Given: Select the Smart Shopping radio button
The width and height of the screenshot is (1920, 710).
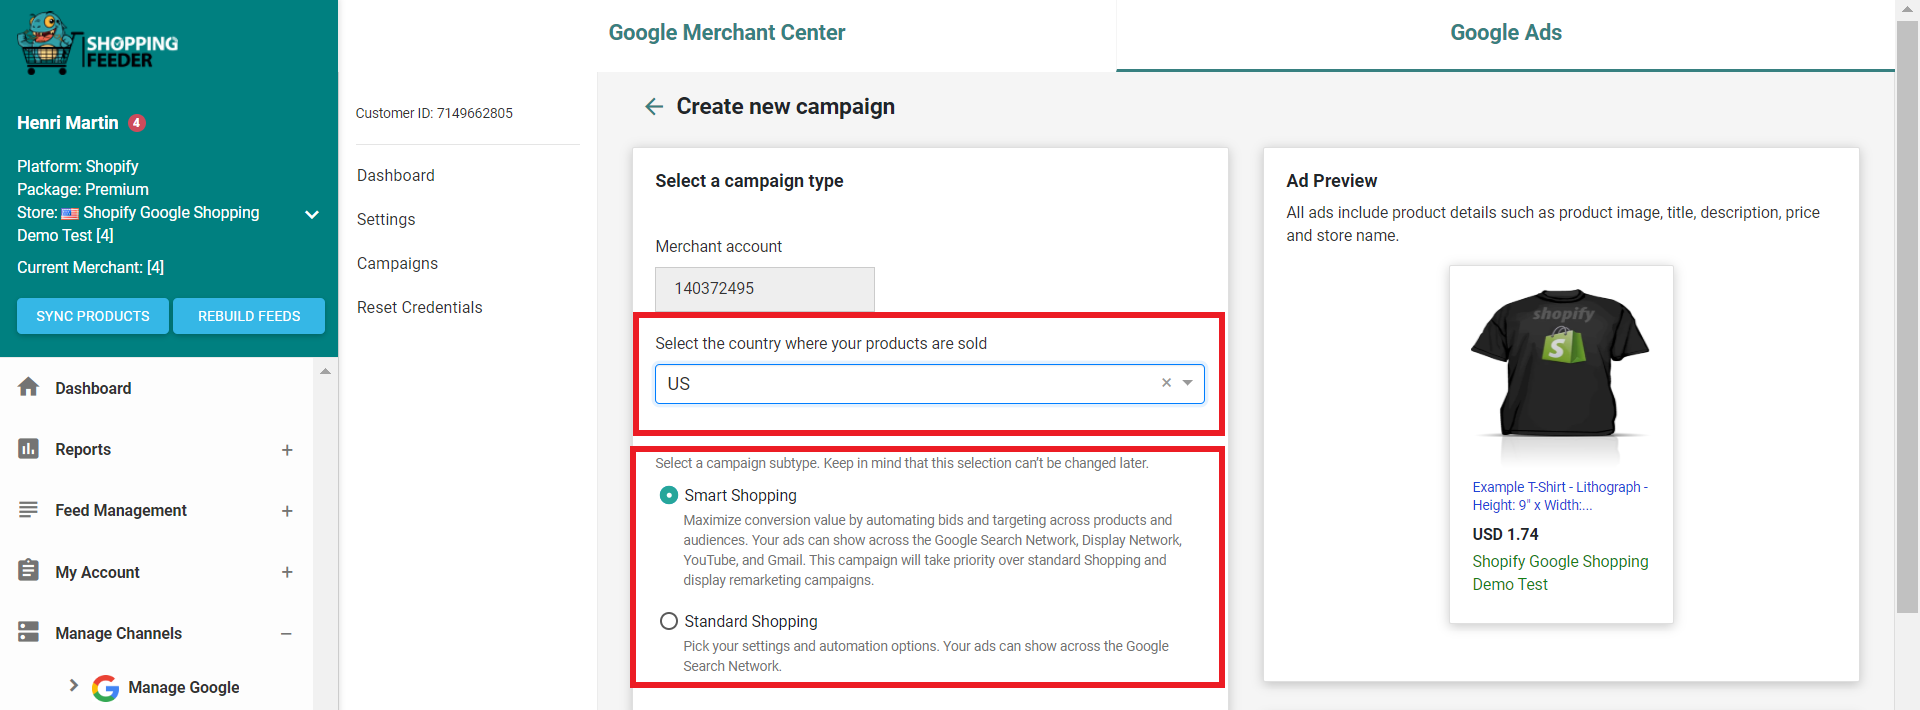Looking at the screenshot, I should [x=669, y=495].
